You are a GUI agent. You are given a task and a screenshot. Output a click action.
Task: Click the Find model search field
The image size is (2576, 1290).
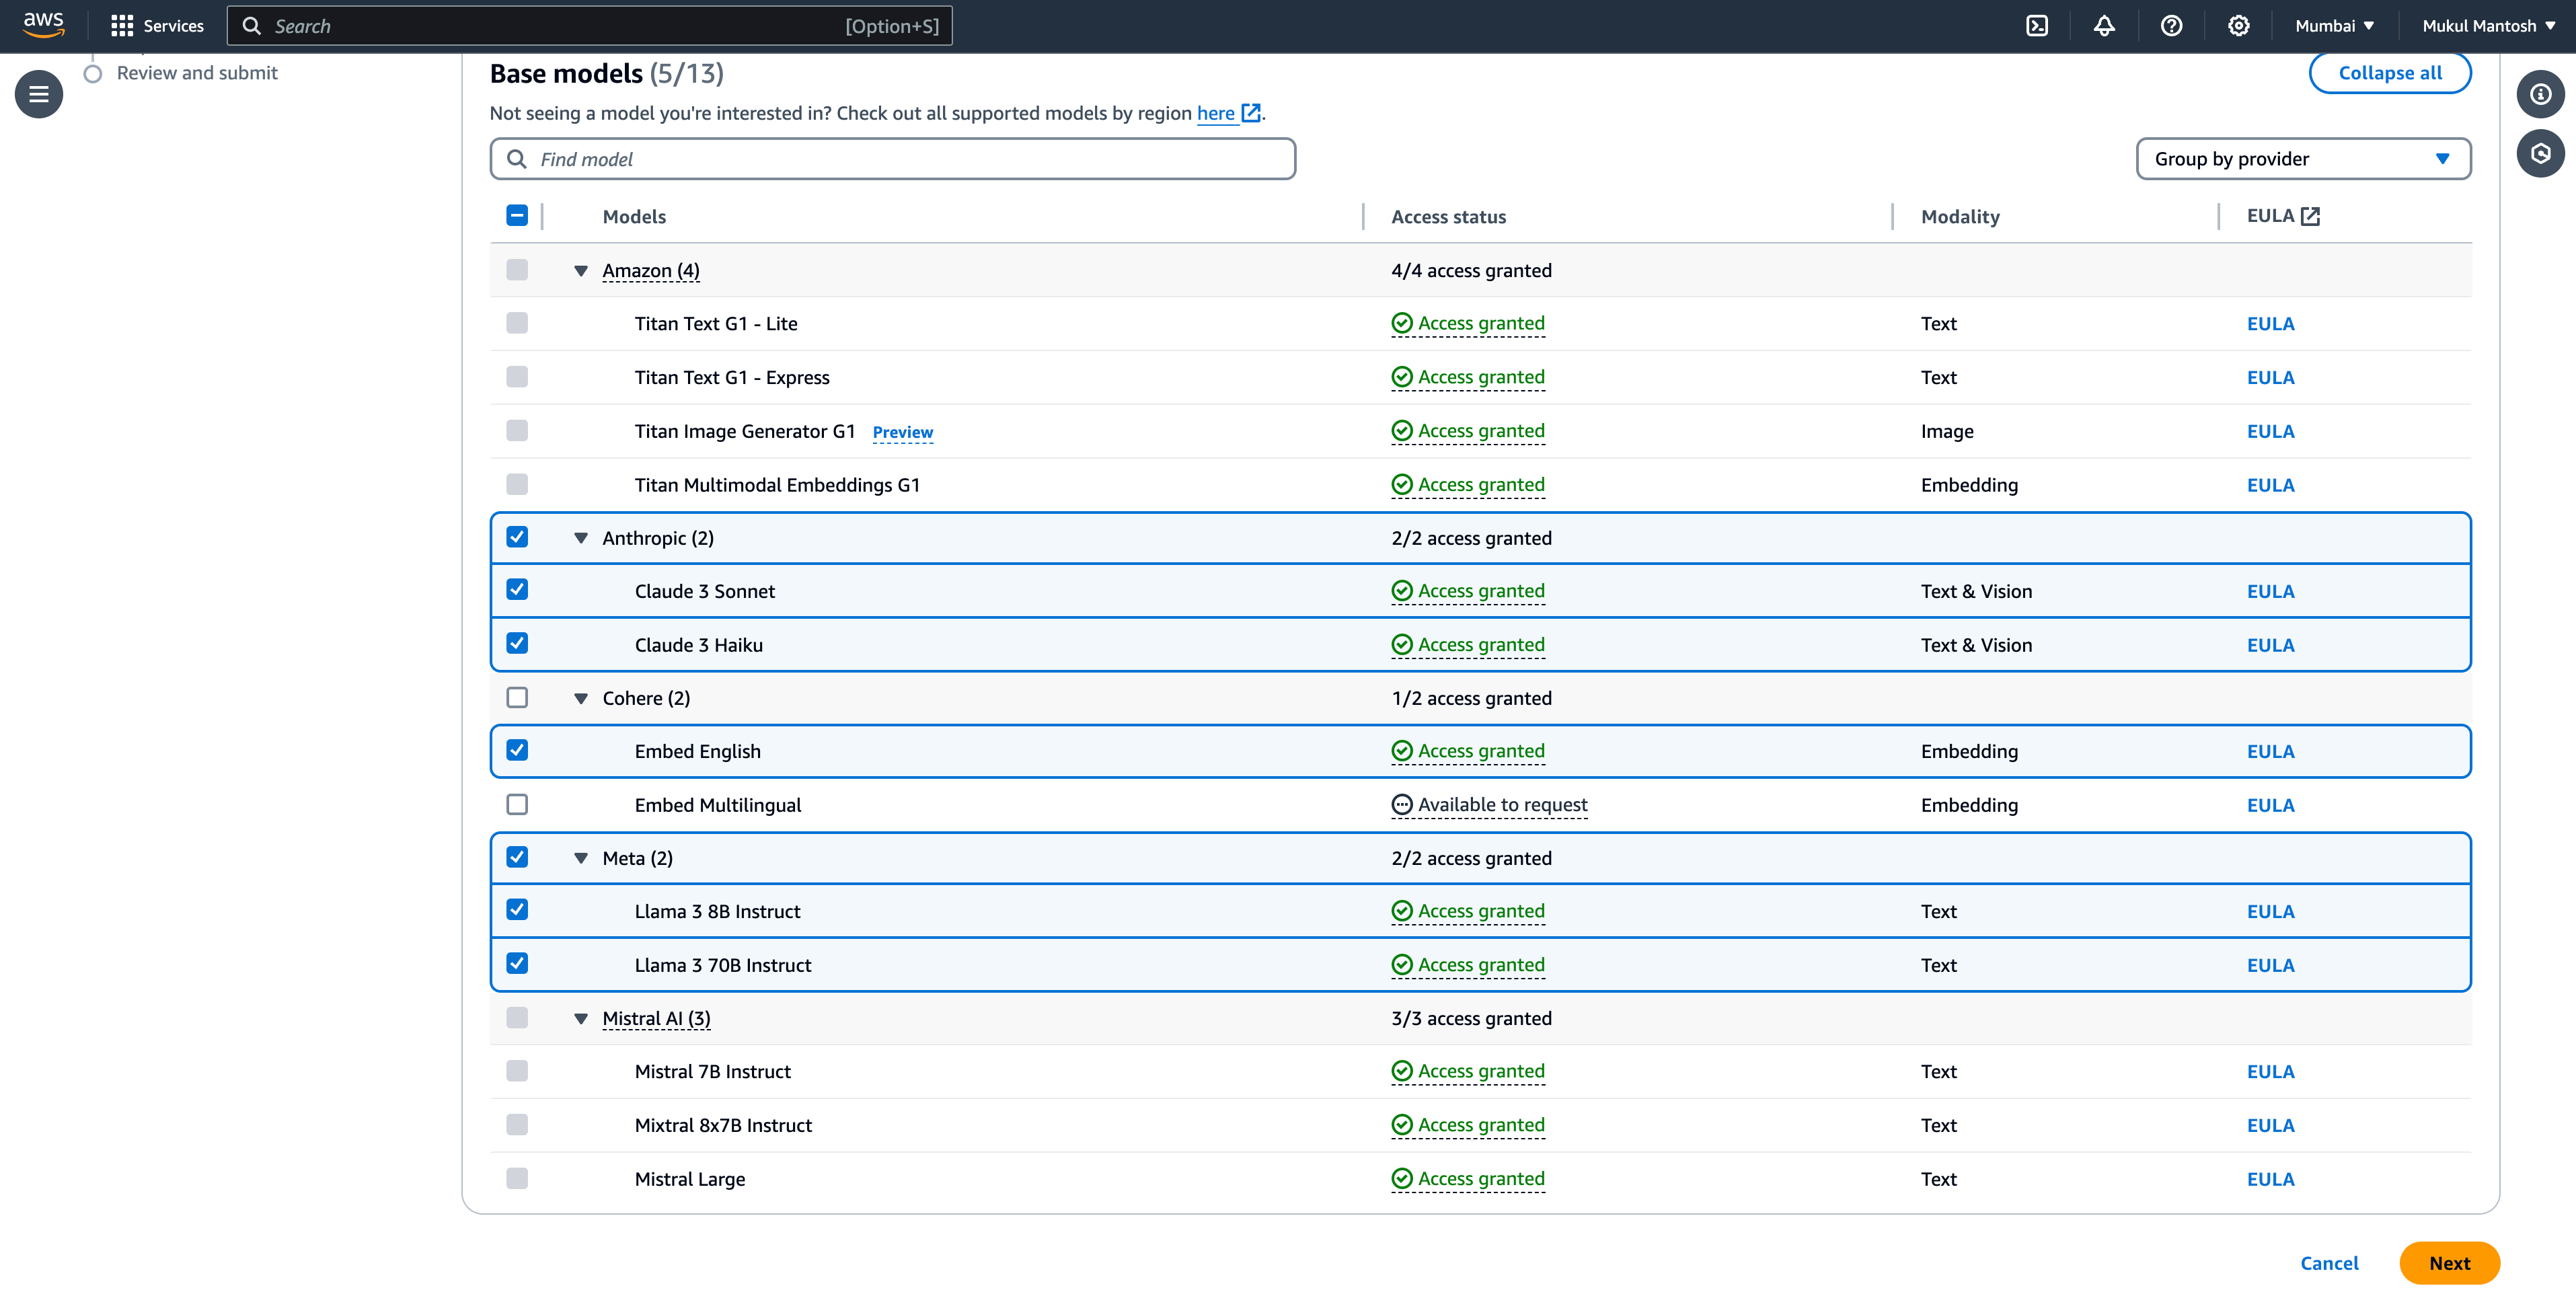892,159
